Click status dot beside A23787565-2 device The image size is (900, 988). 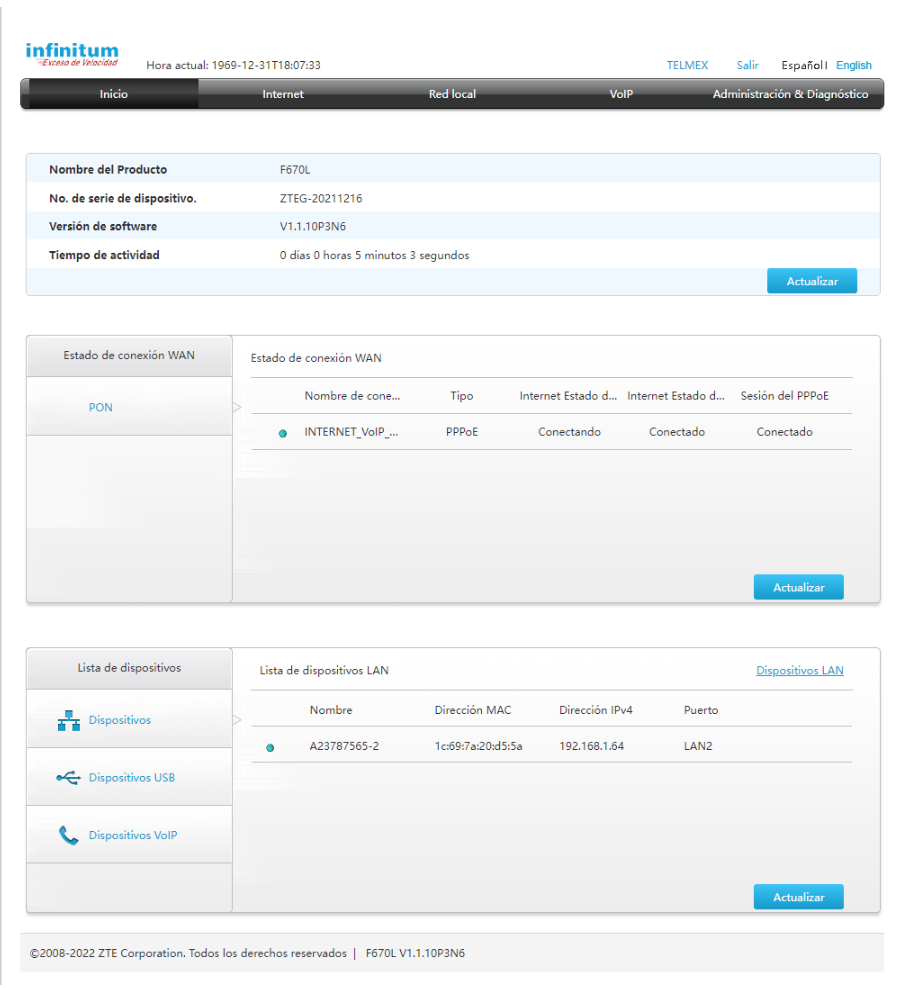coord(270,747)
